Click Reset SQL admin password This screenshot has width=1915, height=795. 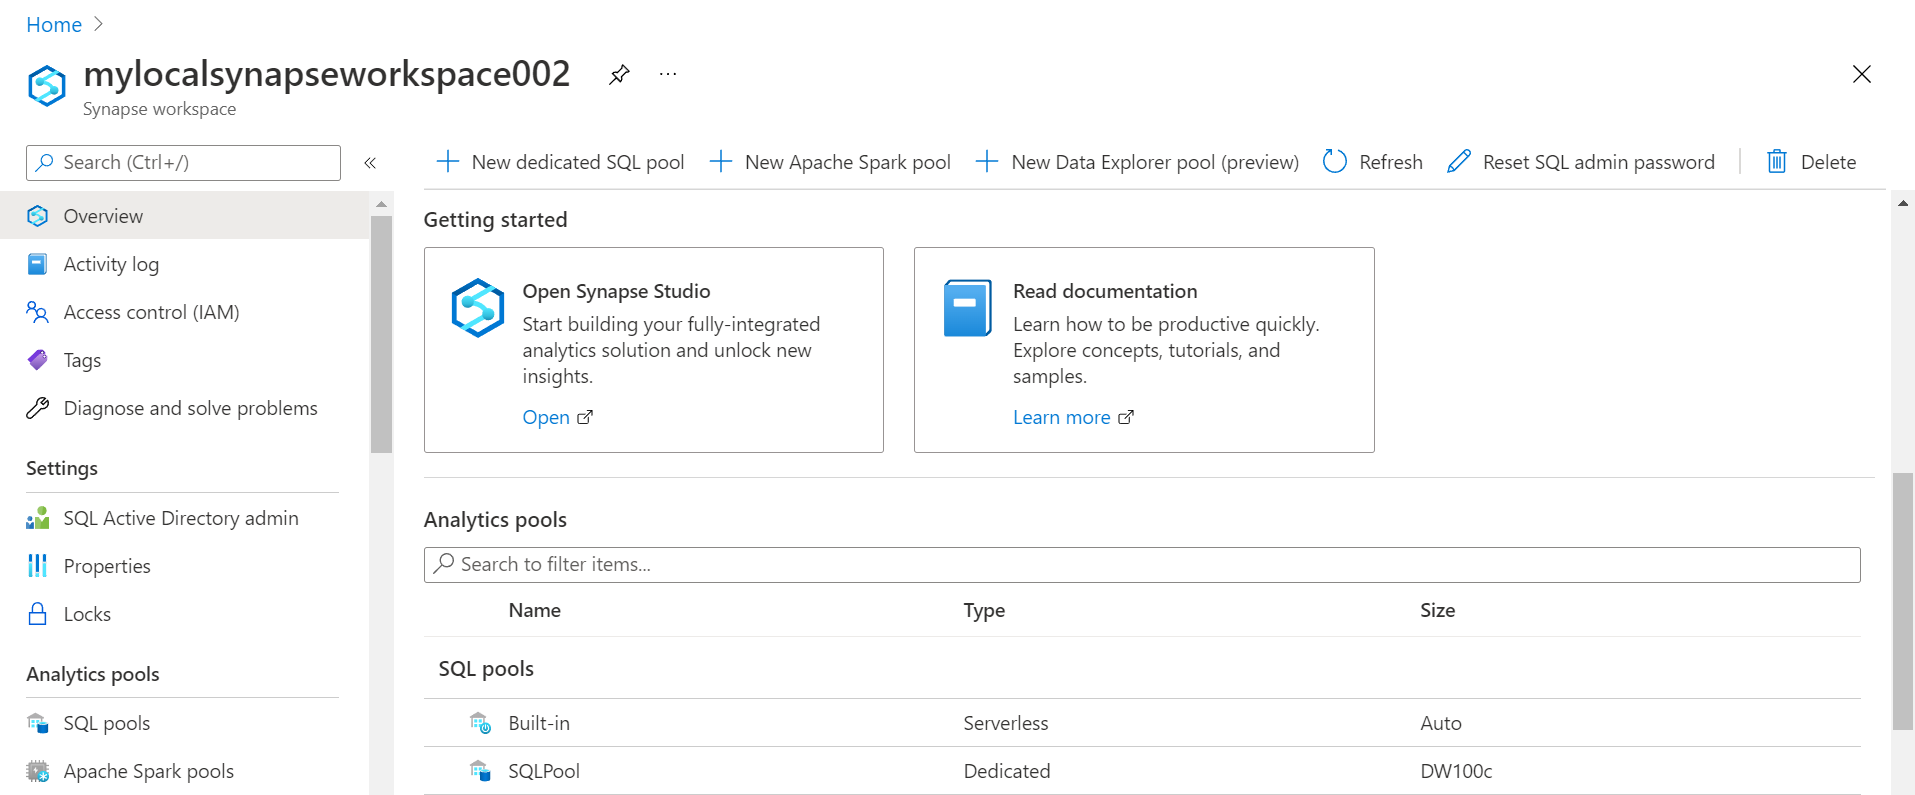tap(1581, 162)
